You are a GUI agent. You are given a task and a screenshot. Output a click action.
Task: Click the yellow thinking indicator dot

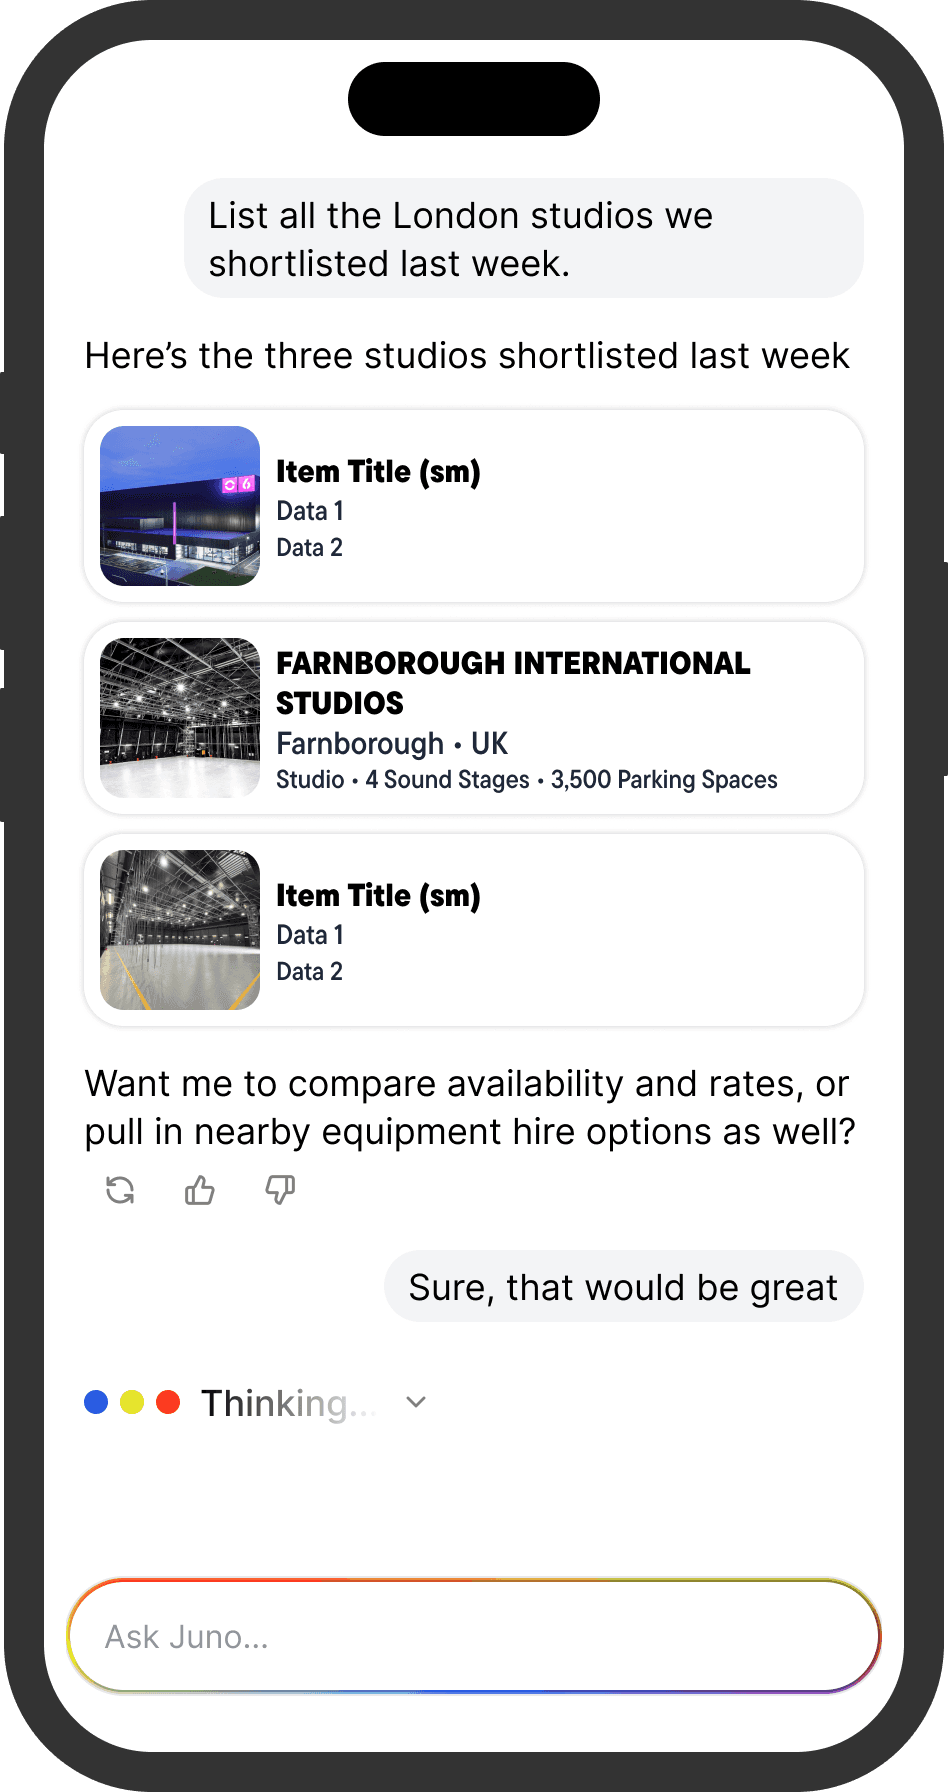132,1402
